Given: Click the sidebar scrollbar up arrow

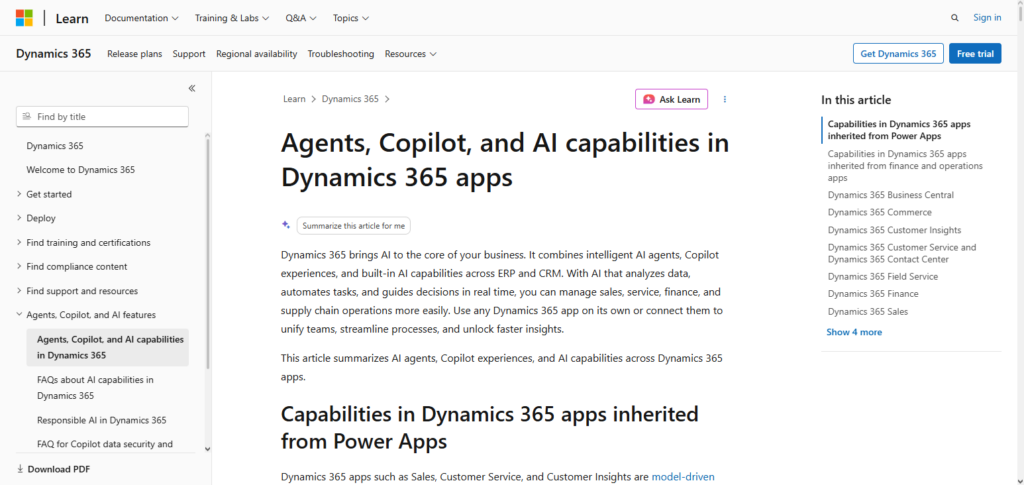Looking at the screenshot, I should click(x=208, y=136).
